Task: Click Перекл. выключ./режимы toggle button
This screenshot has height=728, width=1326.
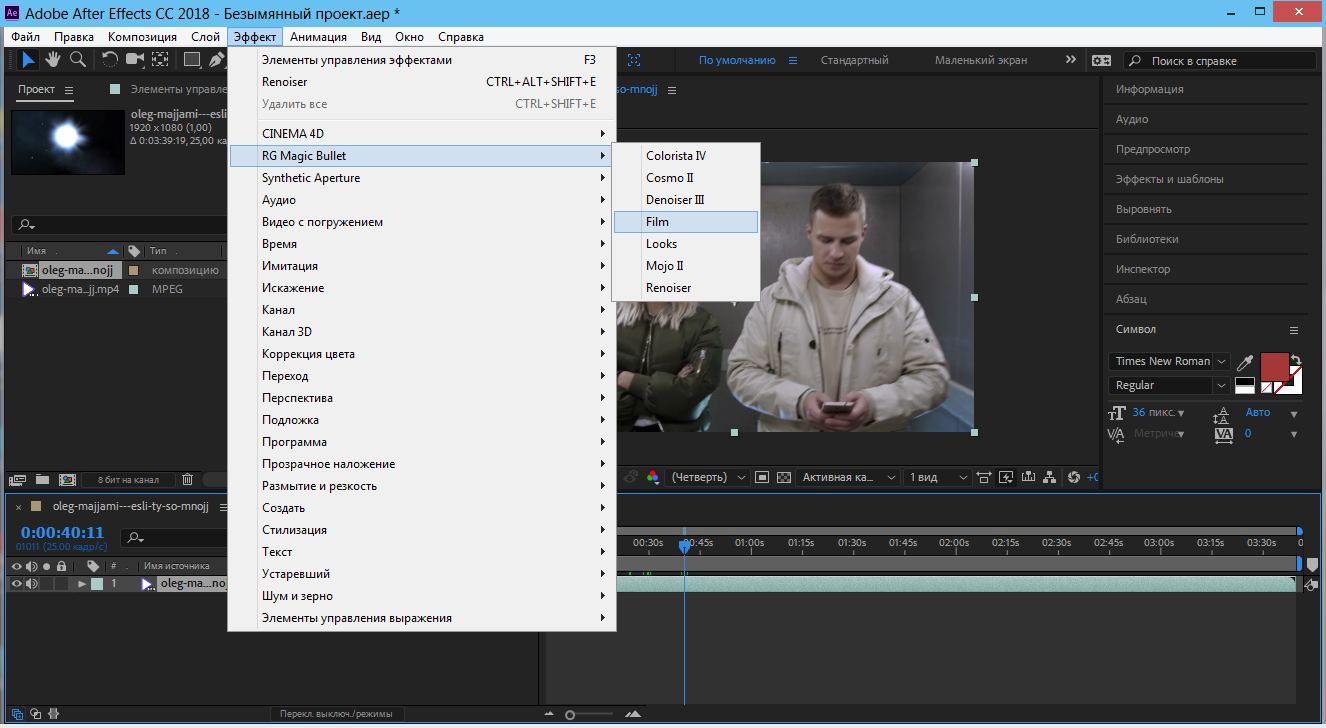Action: point(336,714)
